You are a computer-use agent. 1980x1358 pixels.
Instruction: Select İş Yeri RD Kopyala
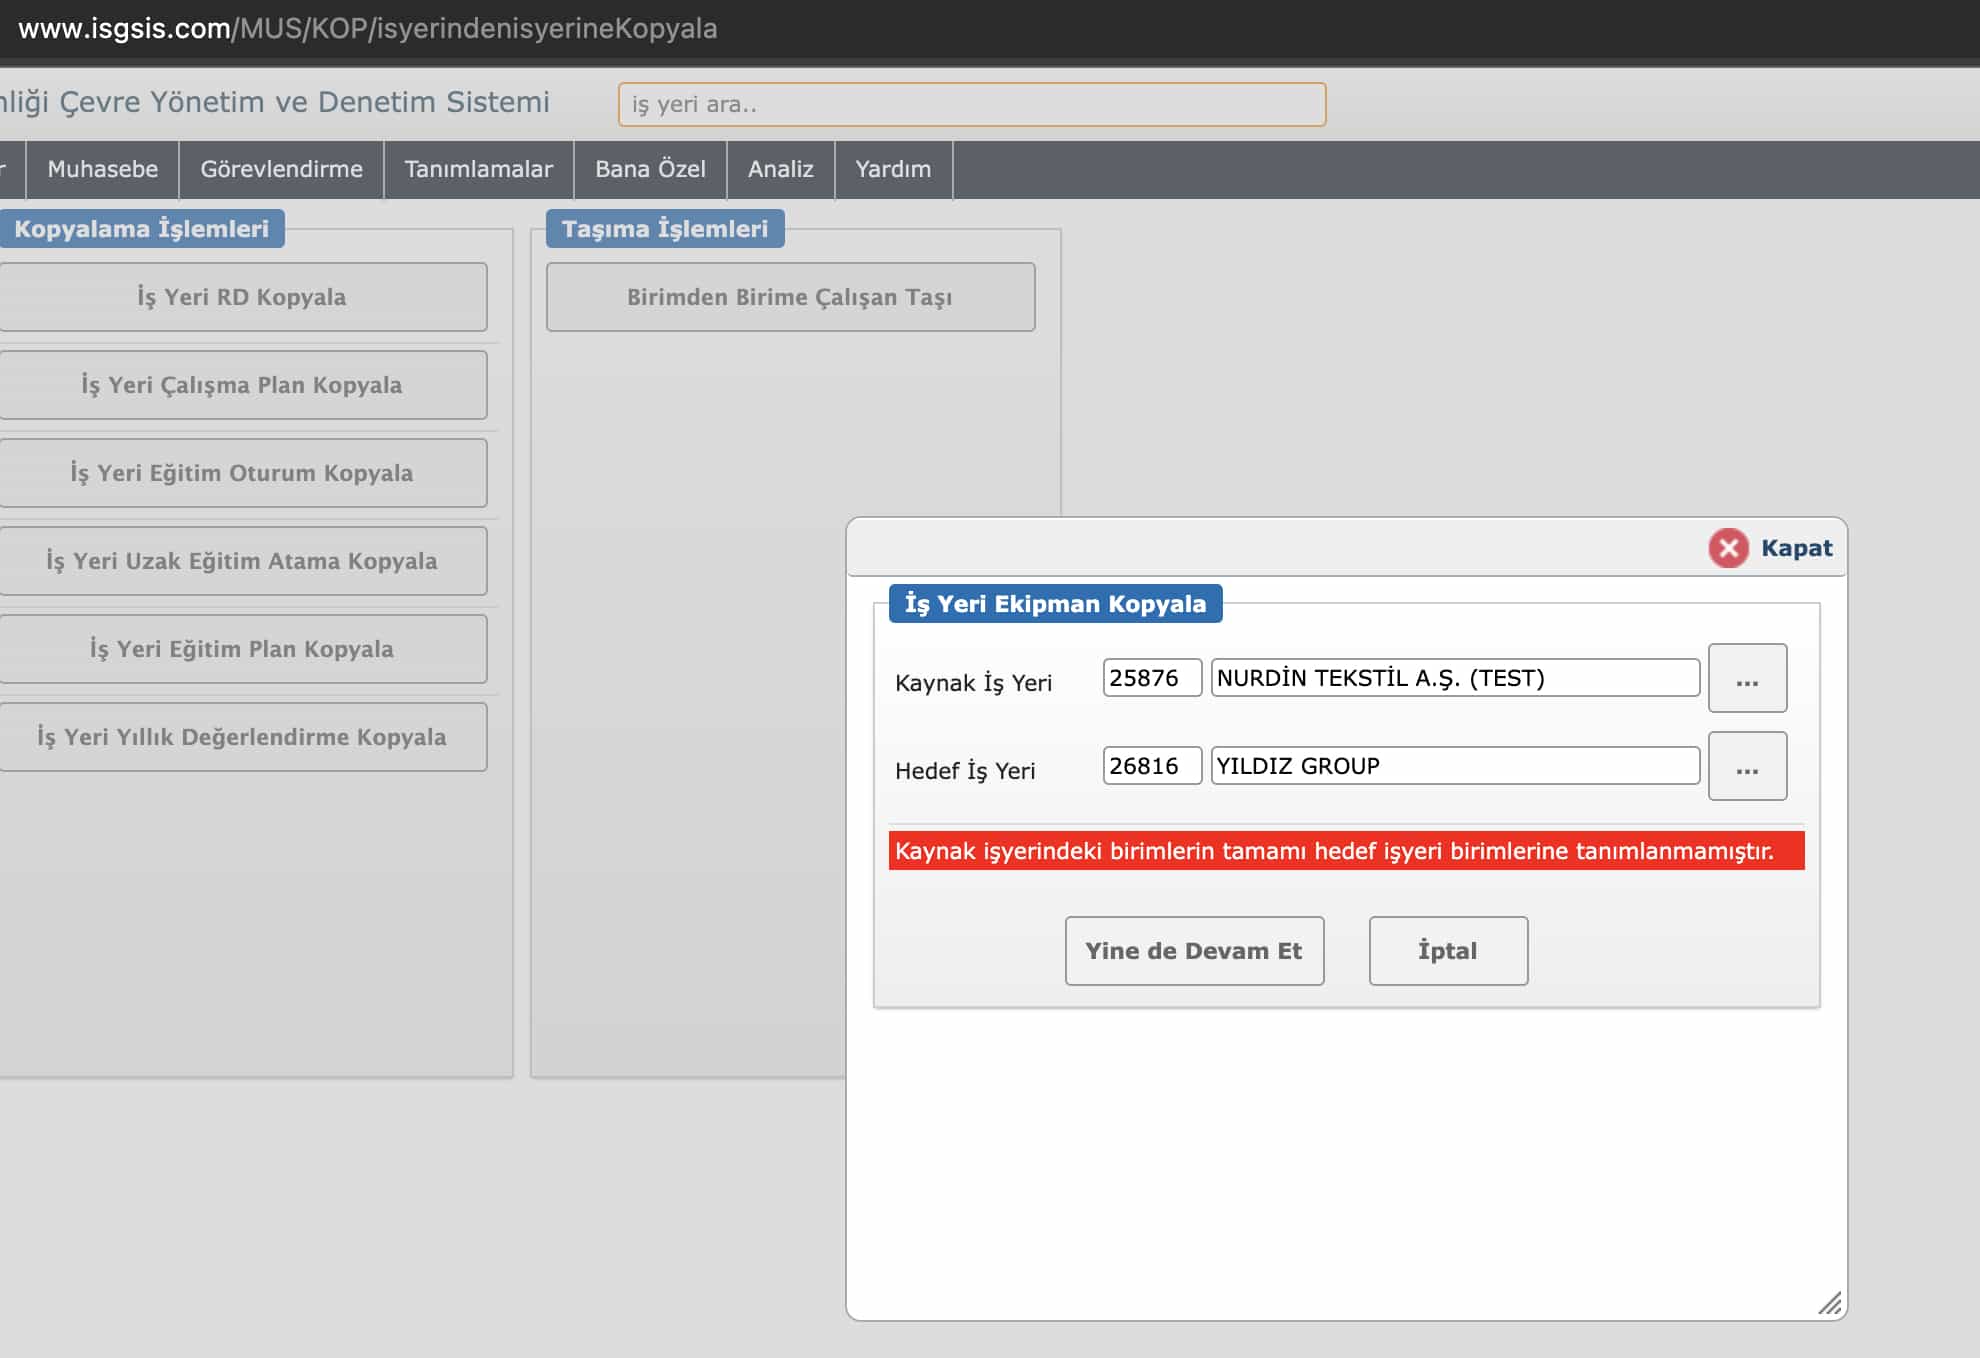(x=241, y=297)
